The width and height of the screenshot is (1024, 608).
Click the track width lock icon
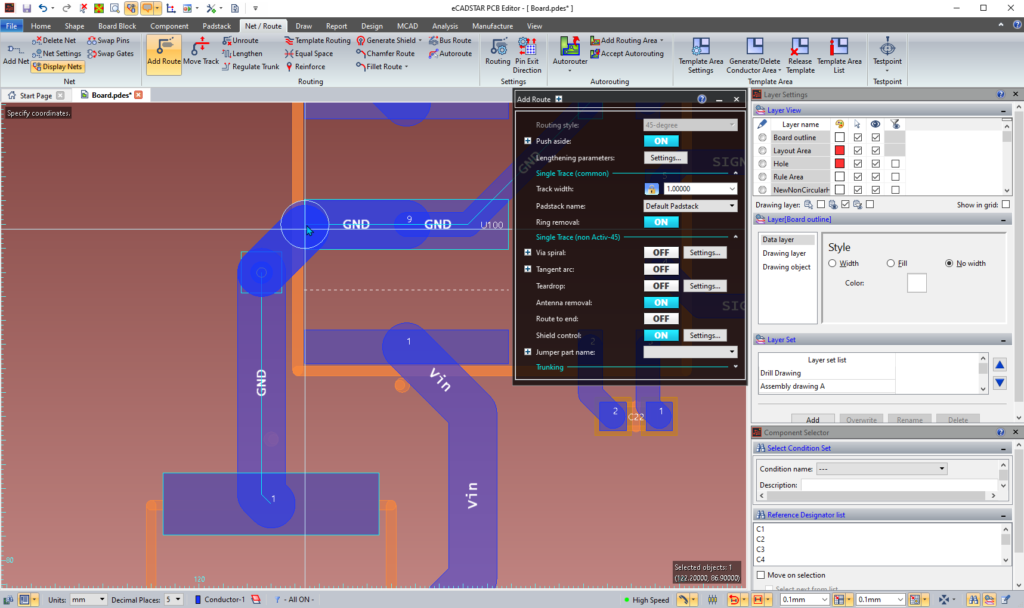point(651,189)
